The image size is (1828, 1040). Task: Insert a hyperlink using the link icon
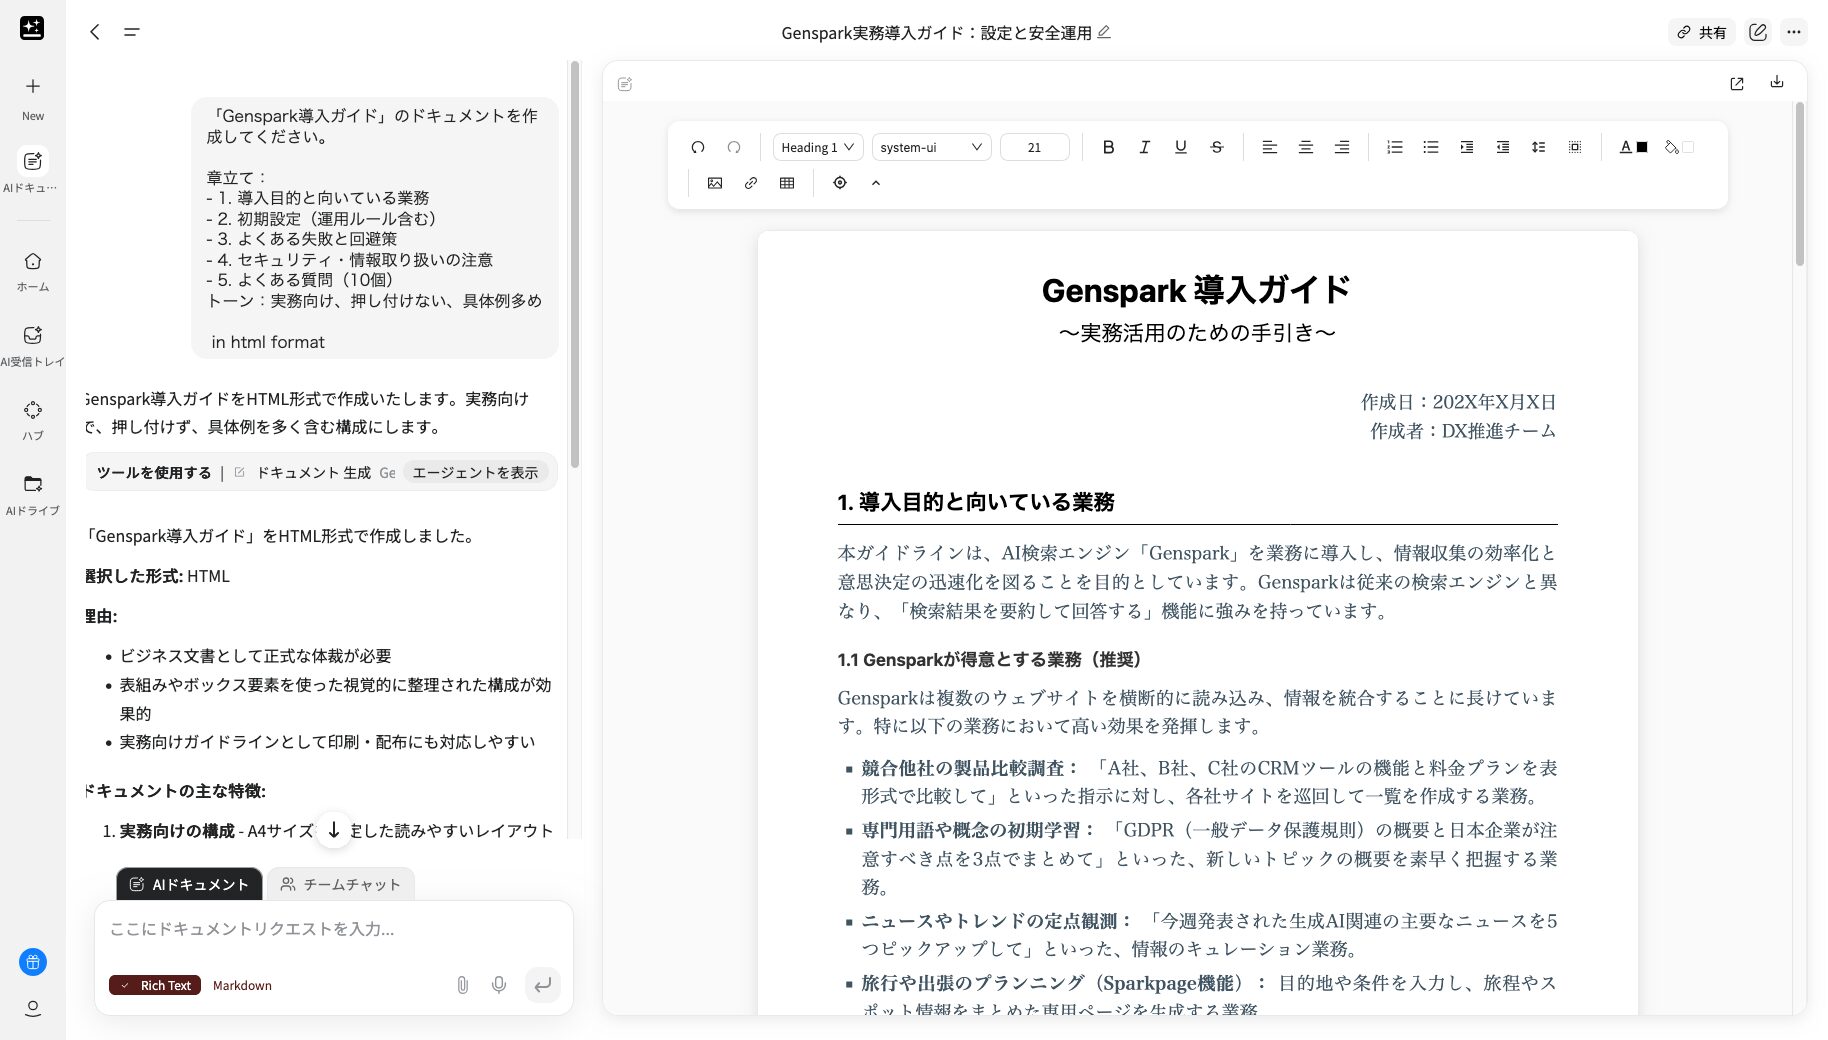pos(750,183)
